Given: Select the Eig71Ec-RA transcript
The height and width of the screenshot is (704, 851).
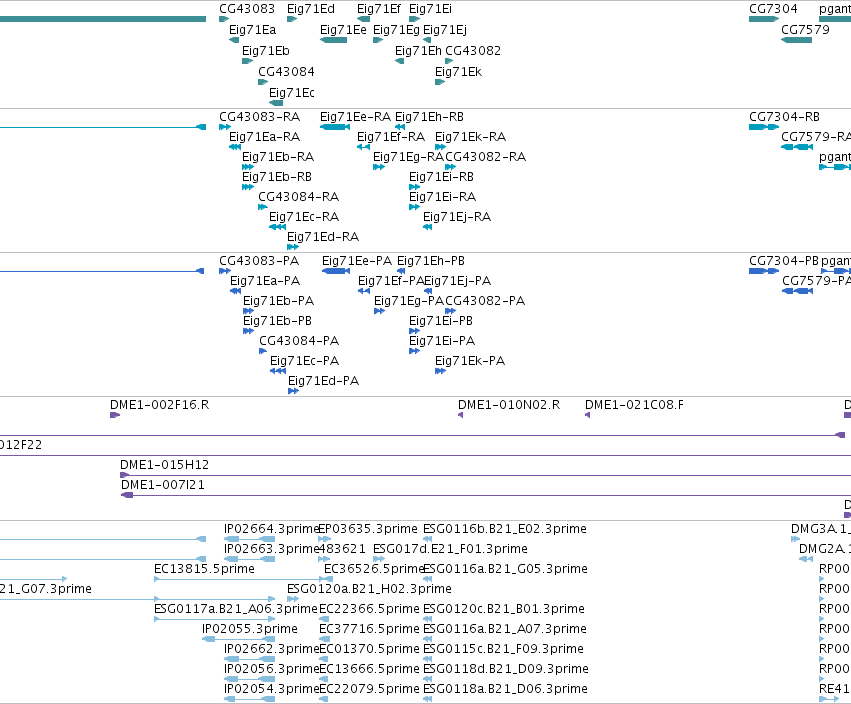Looking at the screenshot, I should coord(277,227).
